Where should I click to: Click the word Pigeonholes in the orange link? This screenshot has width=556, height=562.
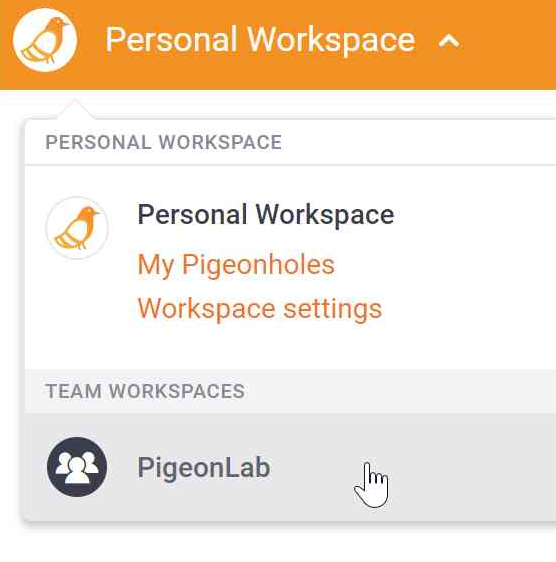(258, 265)
